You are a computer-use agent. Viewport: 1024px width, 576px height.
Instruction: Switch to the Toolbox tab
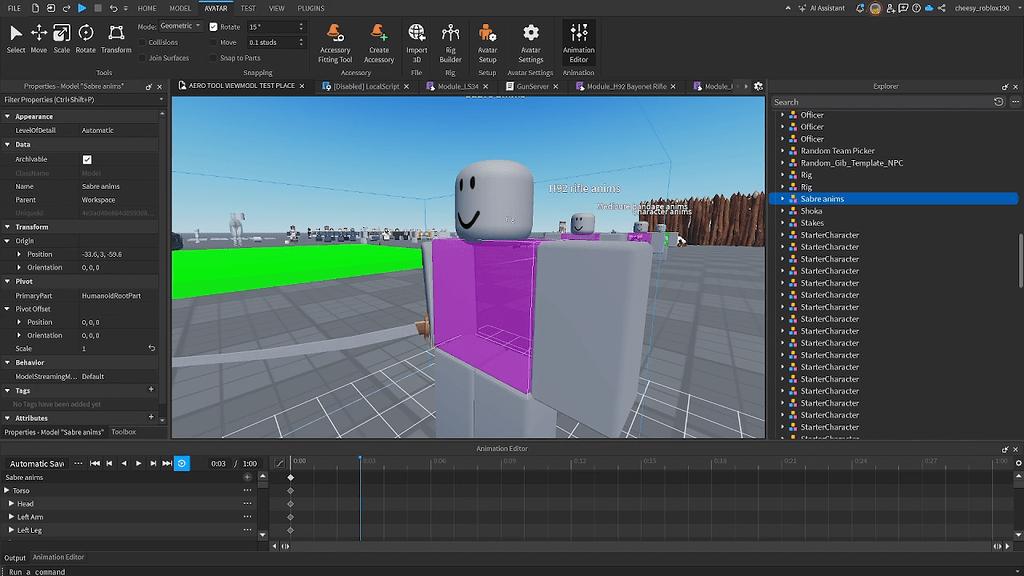123,432
